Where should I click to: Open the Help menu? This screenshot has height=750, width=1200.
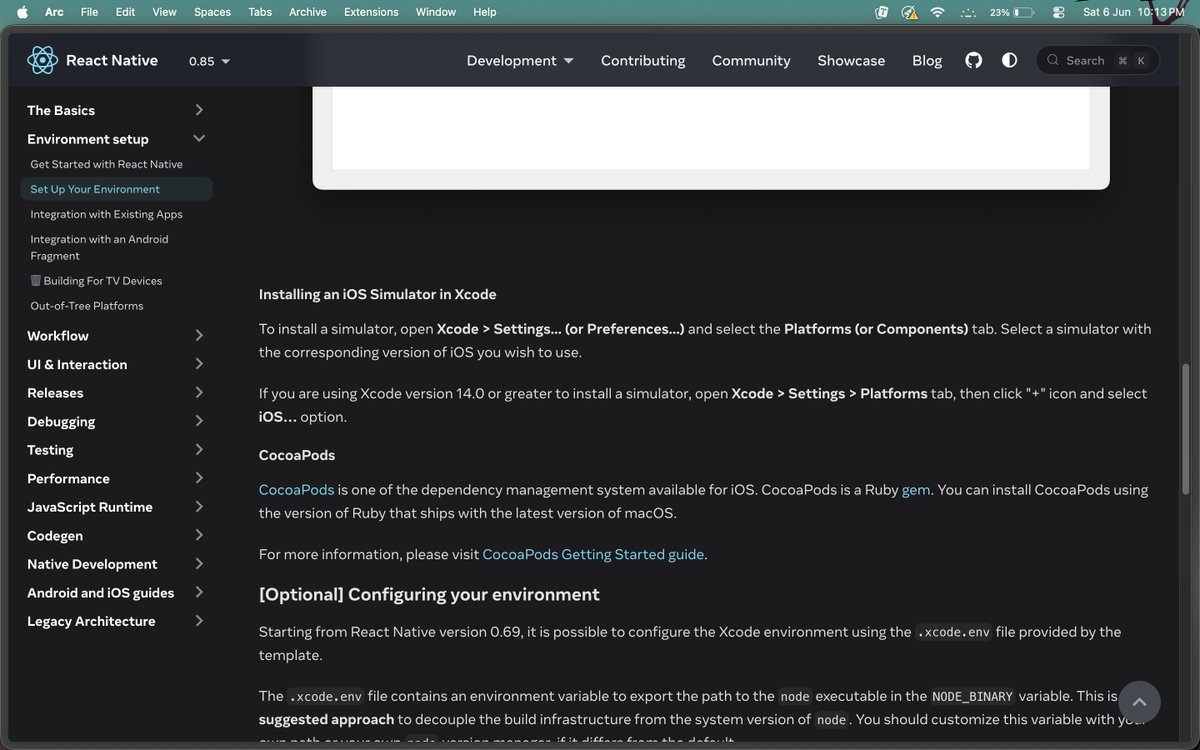coord(485,12)
